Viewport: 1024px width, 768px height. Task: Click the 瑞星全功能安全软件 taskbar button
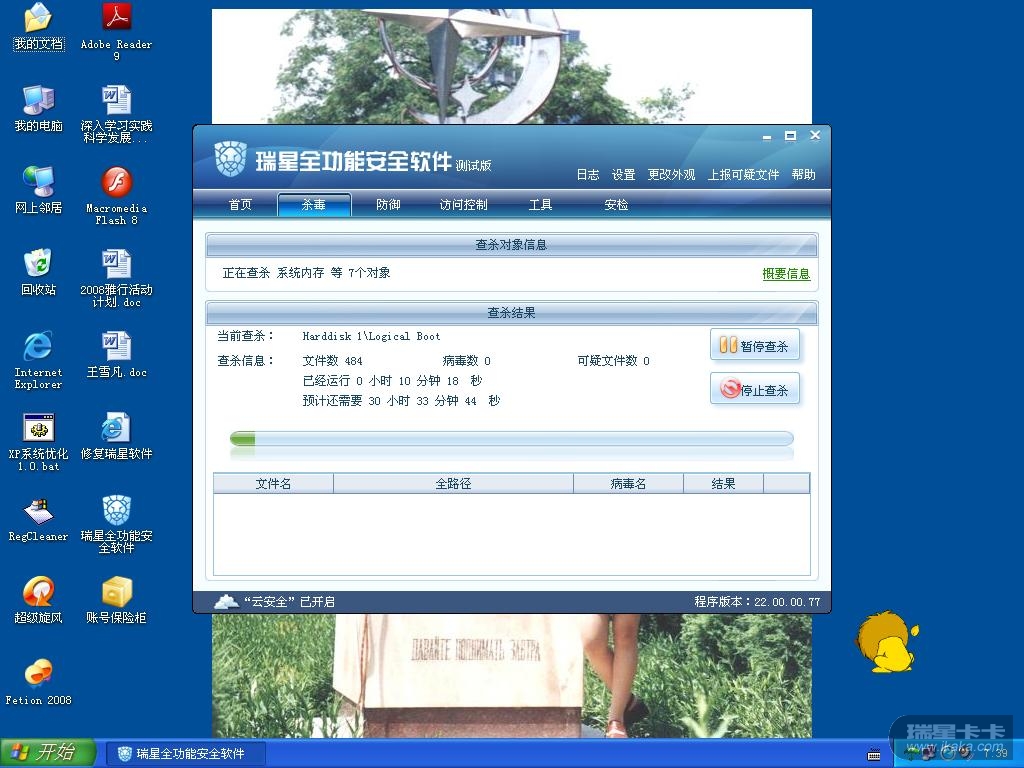coord(186,754)
